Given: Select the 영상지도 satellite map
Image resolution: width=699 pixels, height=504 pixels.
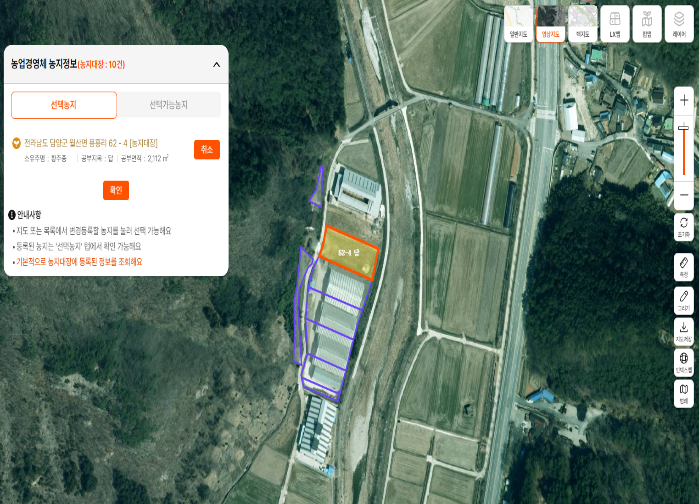Looking at the screenshot, I should [551, 24].
